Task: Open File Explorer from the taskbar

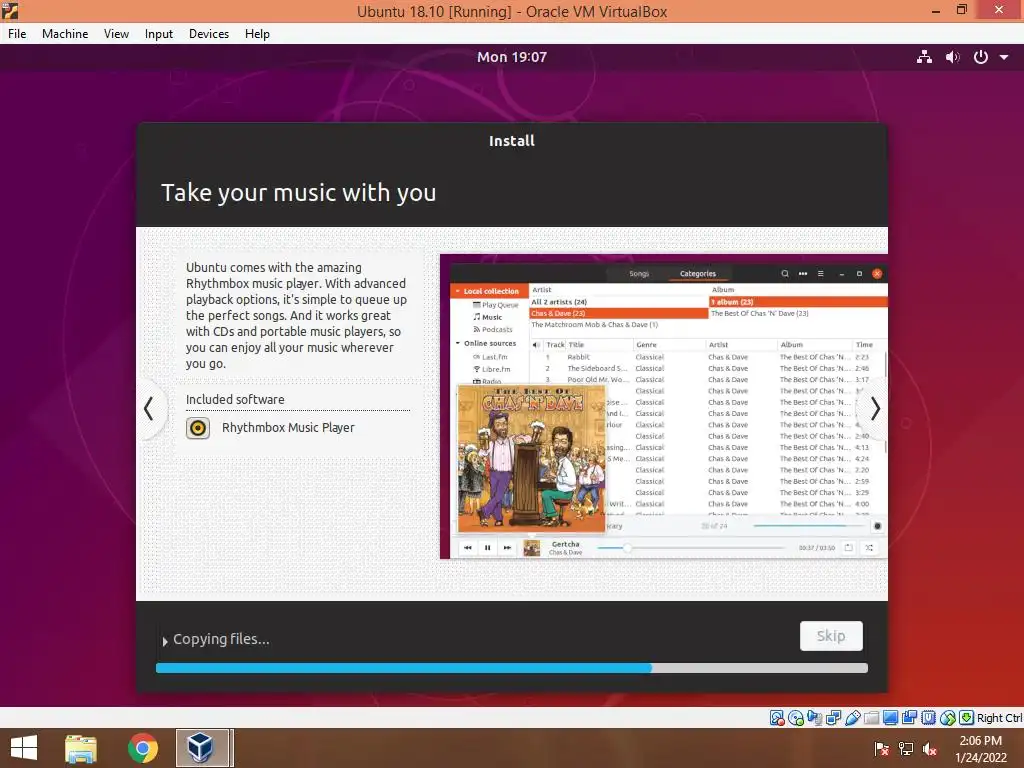Action: (x=81, y=748)
